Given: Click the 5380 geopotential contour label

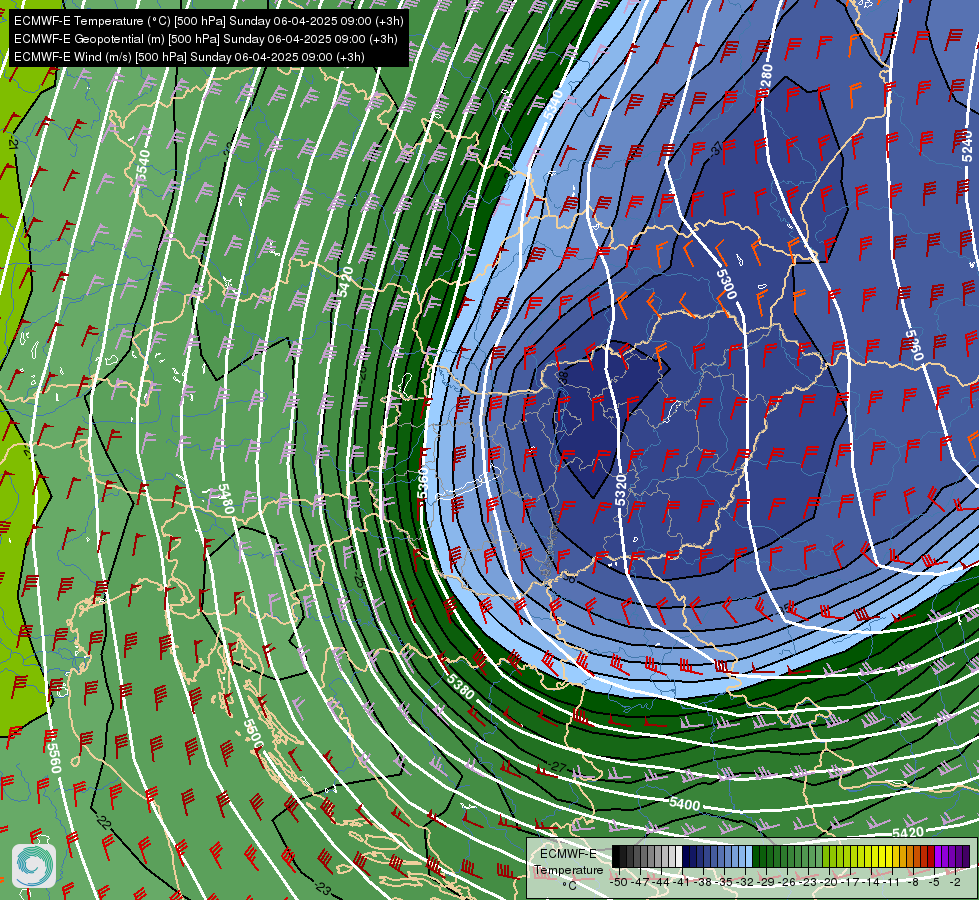Looking at the screenshot, I should click(x=461, y=686).
